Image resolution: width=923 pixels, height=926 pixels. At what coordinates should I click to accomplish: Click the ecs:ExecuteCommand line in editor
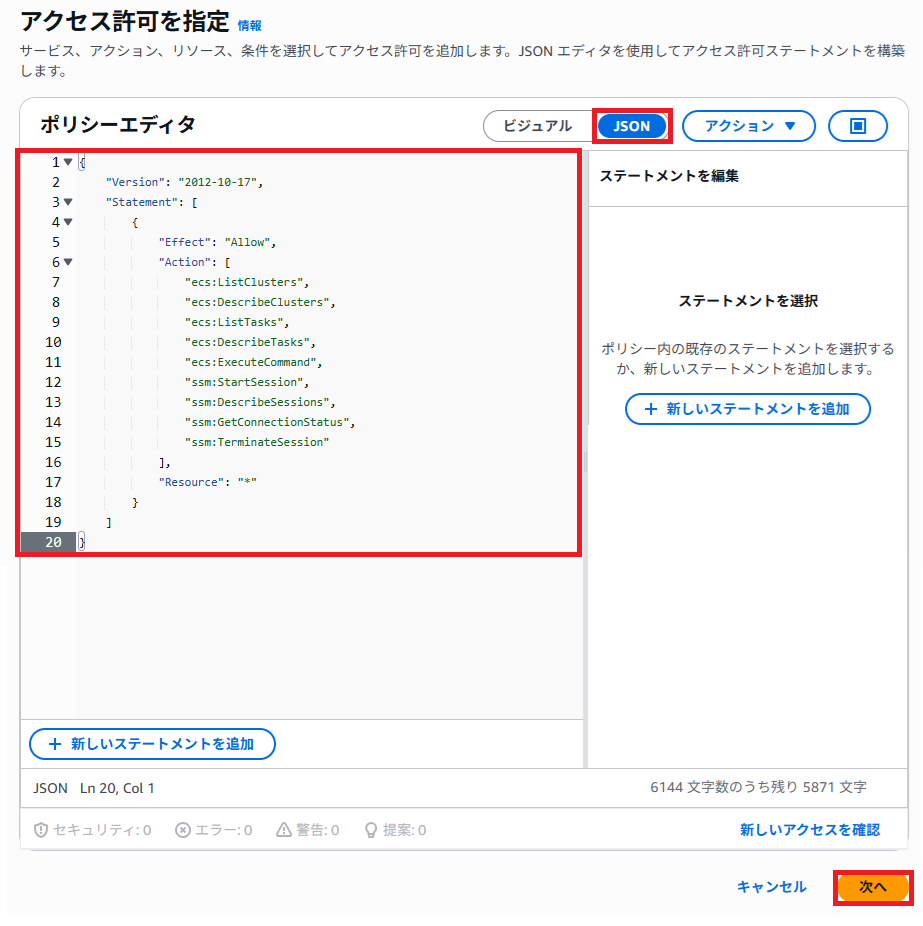(x=253, y=362)
